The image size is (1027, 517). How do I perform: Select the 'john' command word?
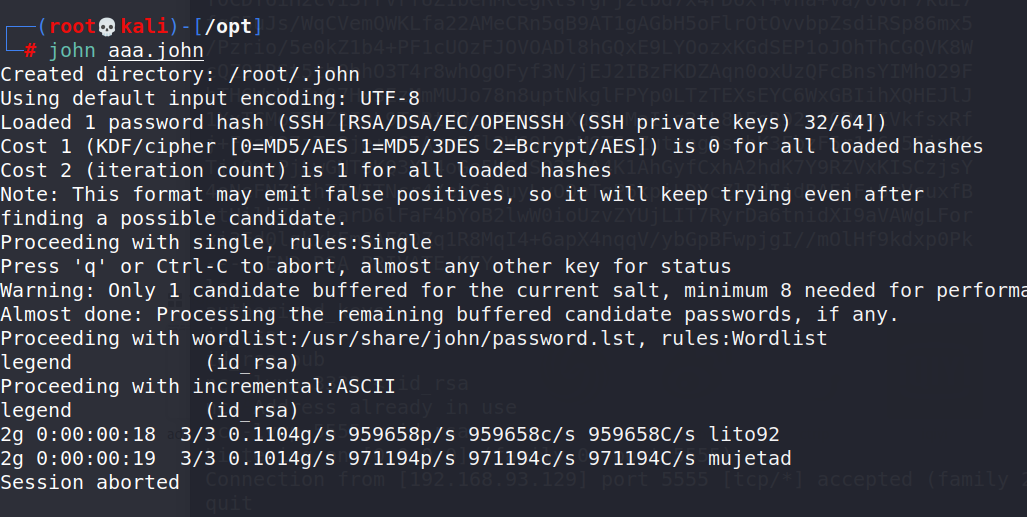[71, 50]
